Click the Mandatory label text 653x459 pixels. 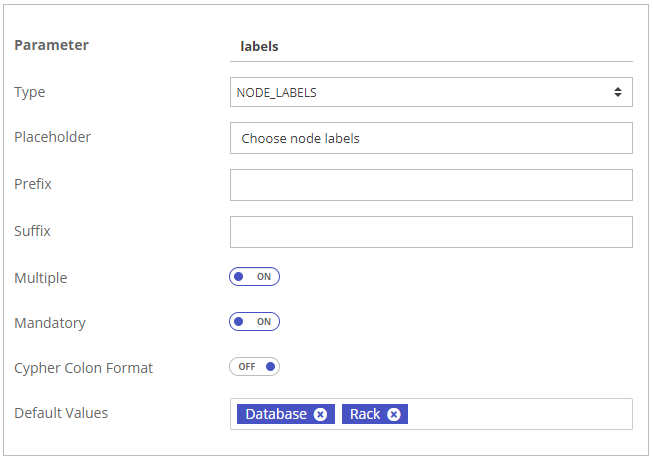[50, 323]
